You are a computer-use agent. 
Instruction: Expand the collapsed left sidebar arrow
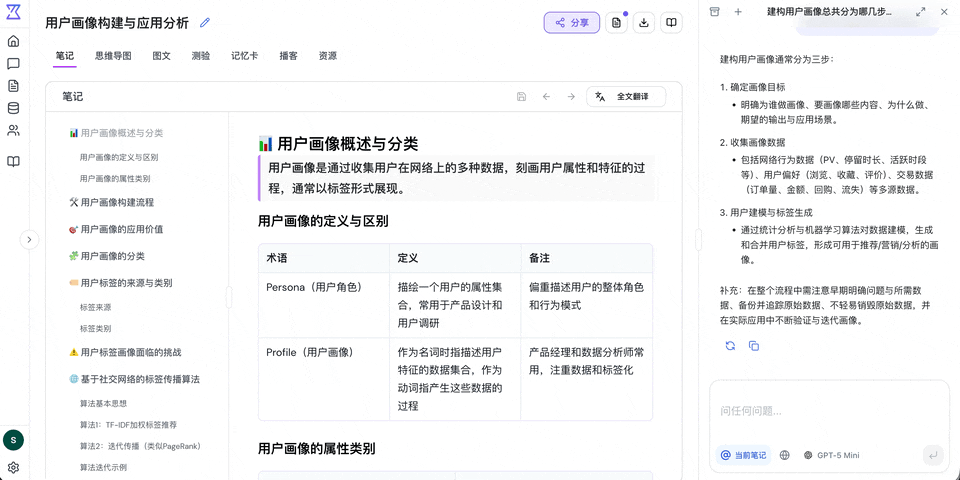(29, 239)
